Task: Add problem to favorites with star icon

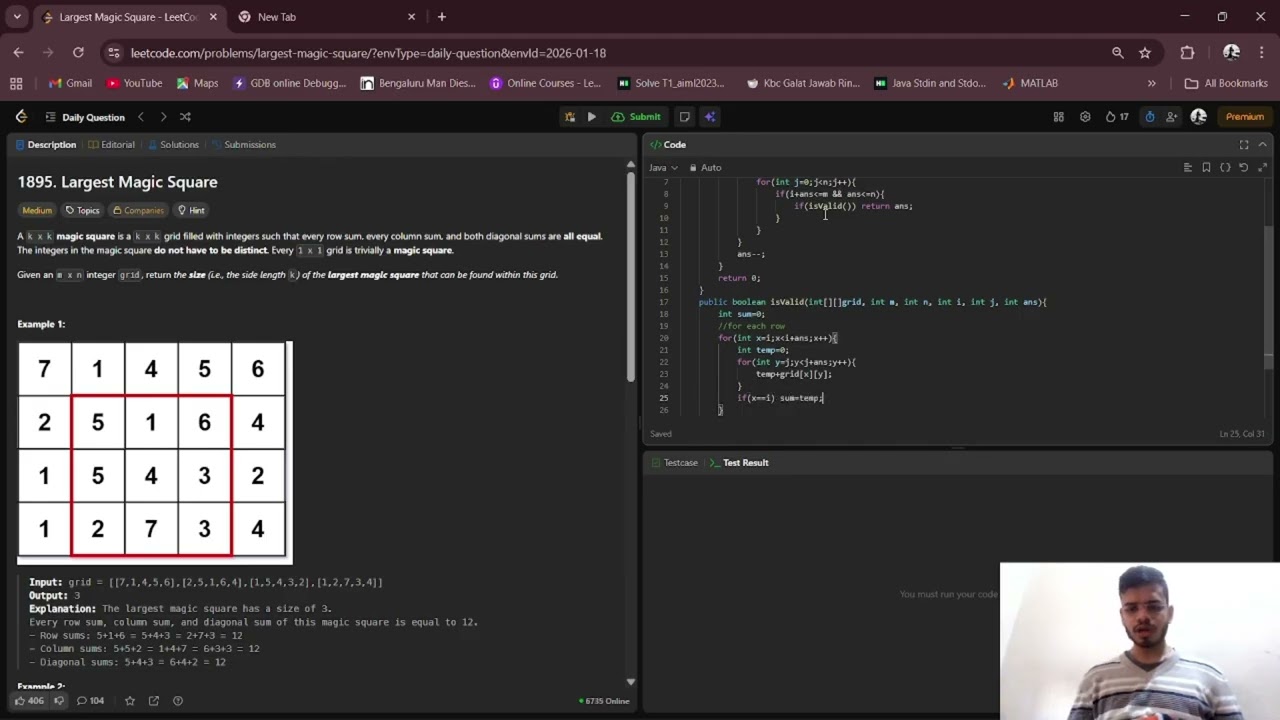Action: point(129,701)
